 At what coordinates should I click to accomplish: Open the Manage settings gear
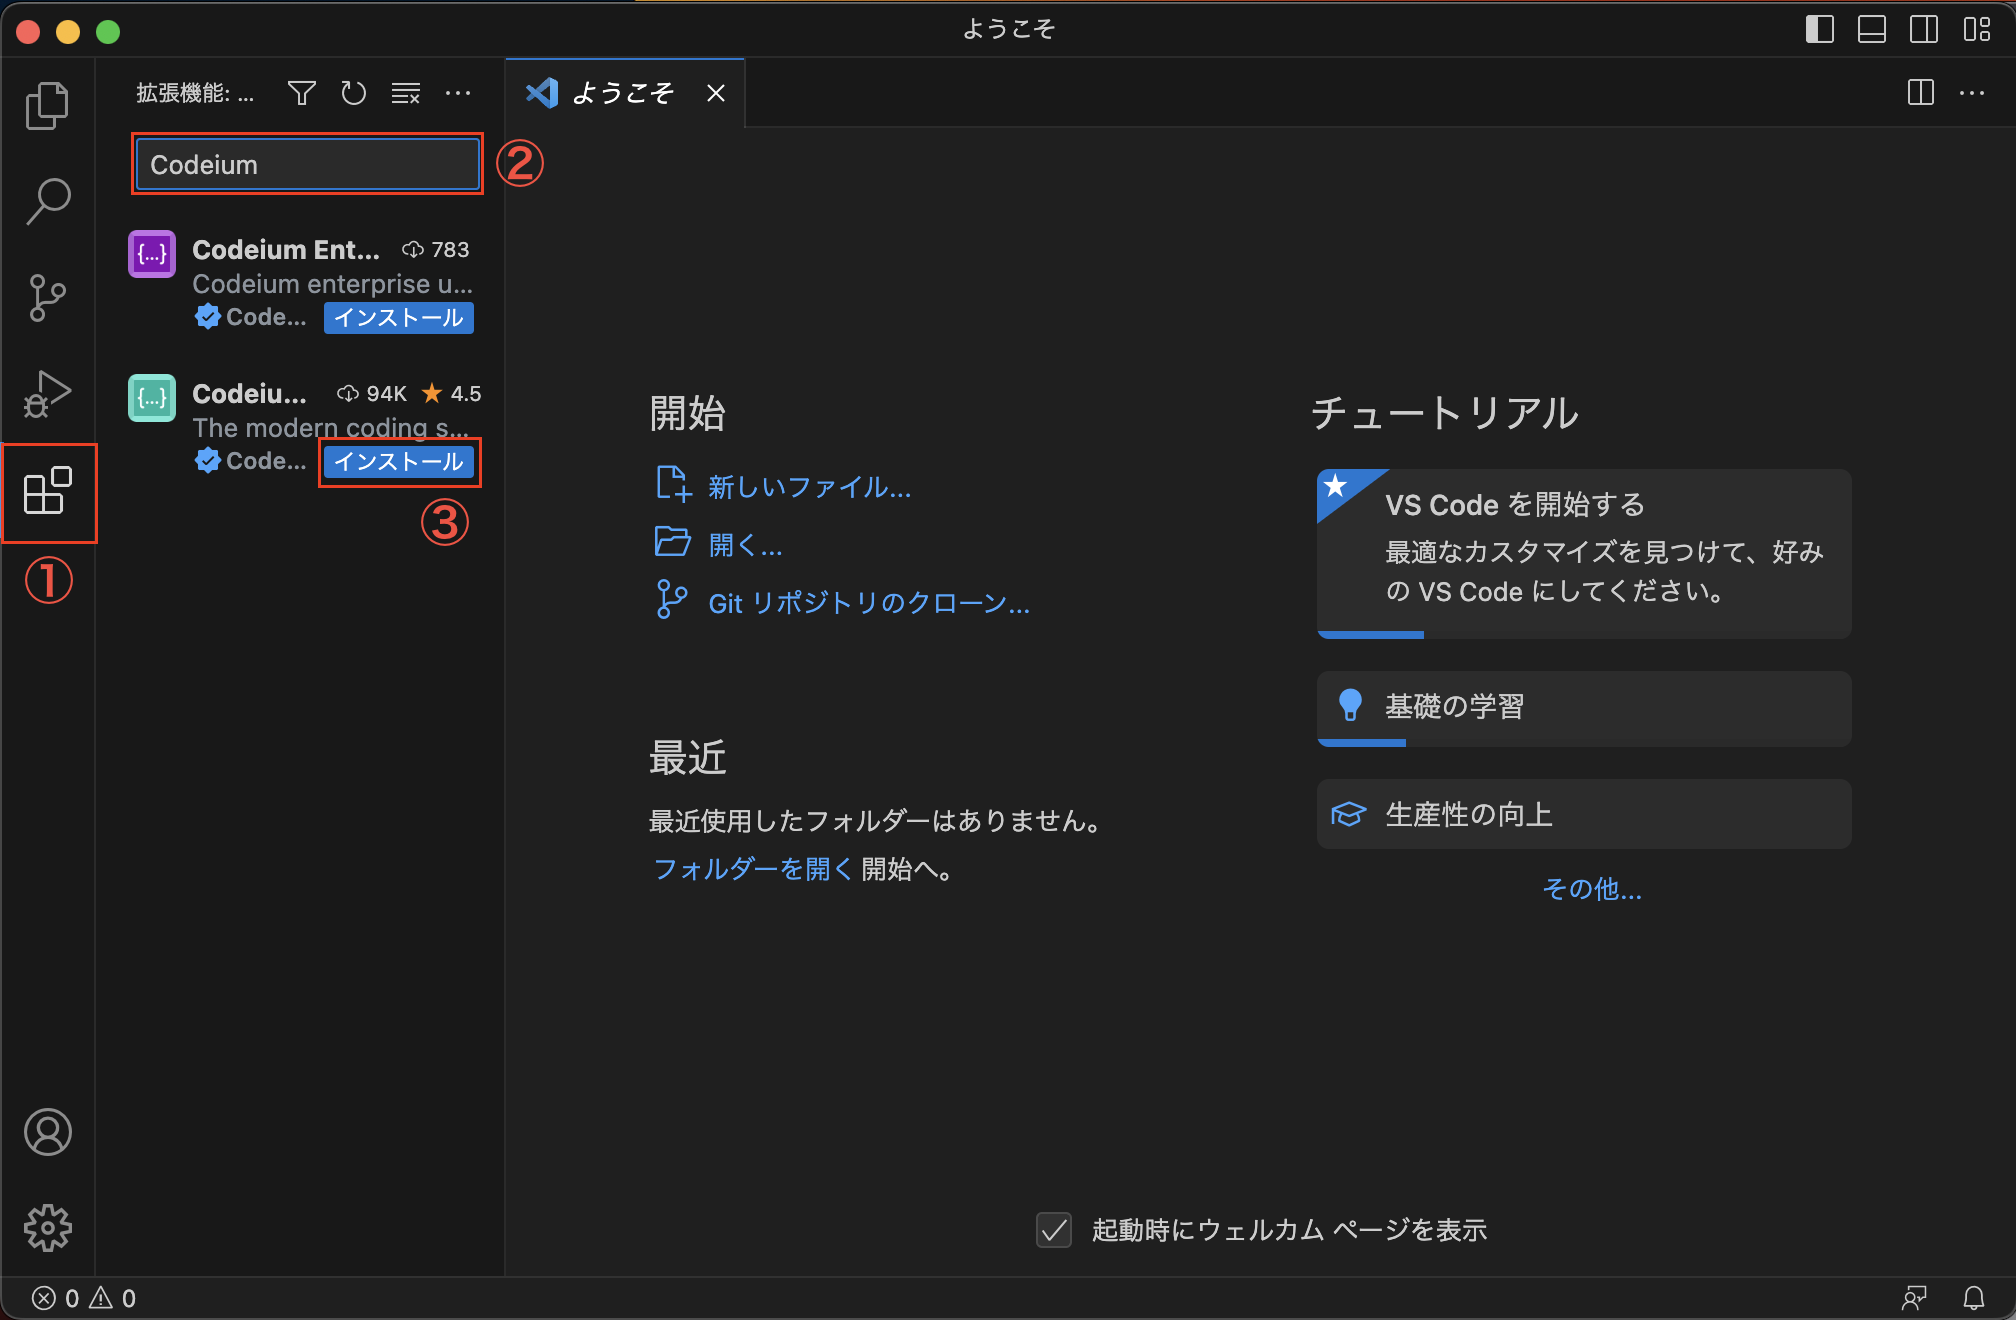pyautogui.click(x=47, y=1228)
